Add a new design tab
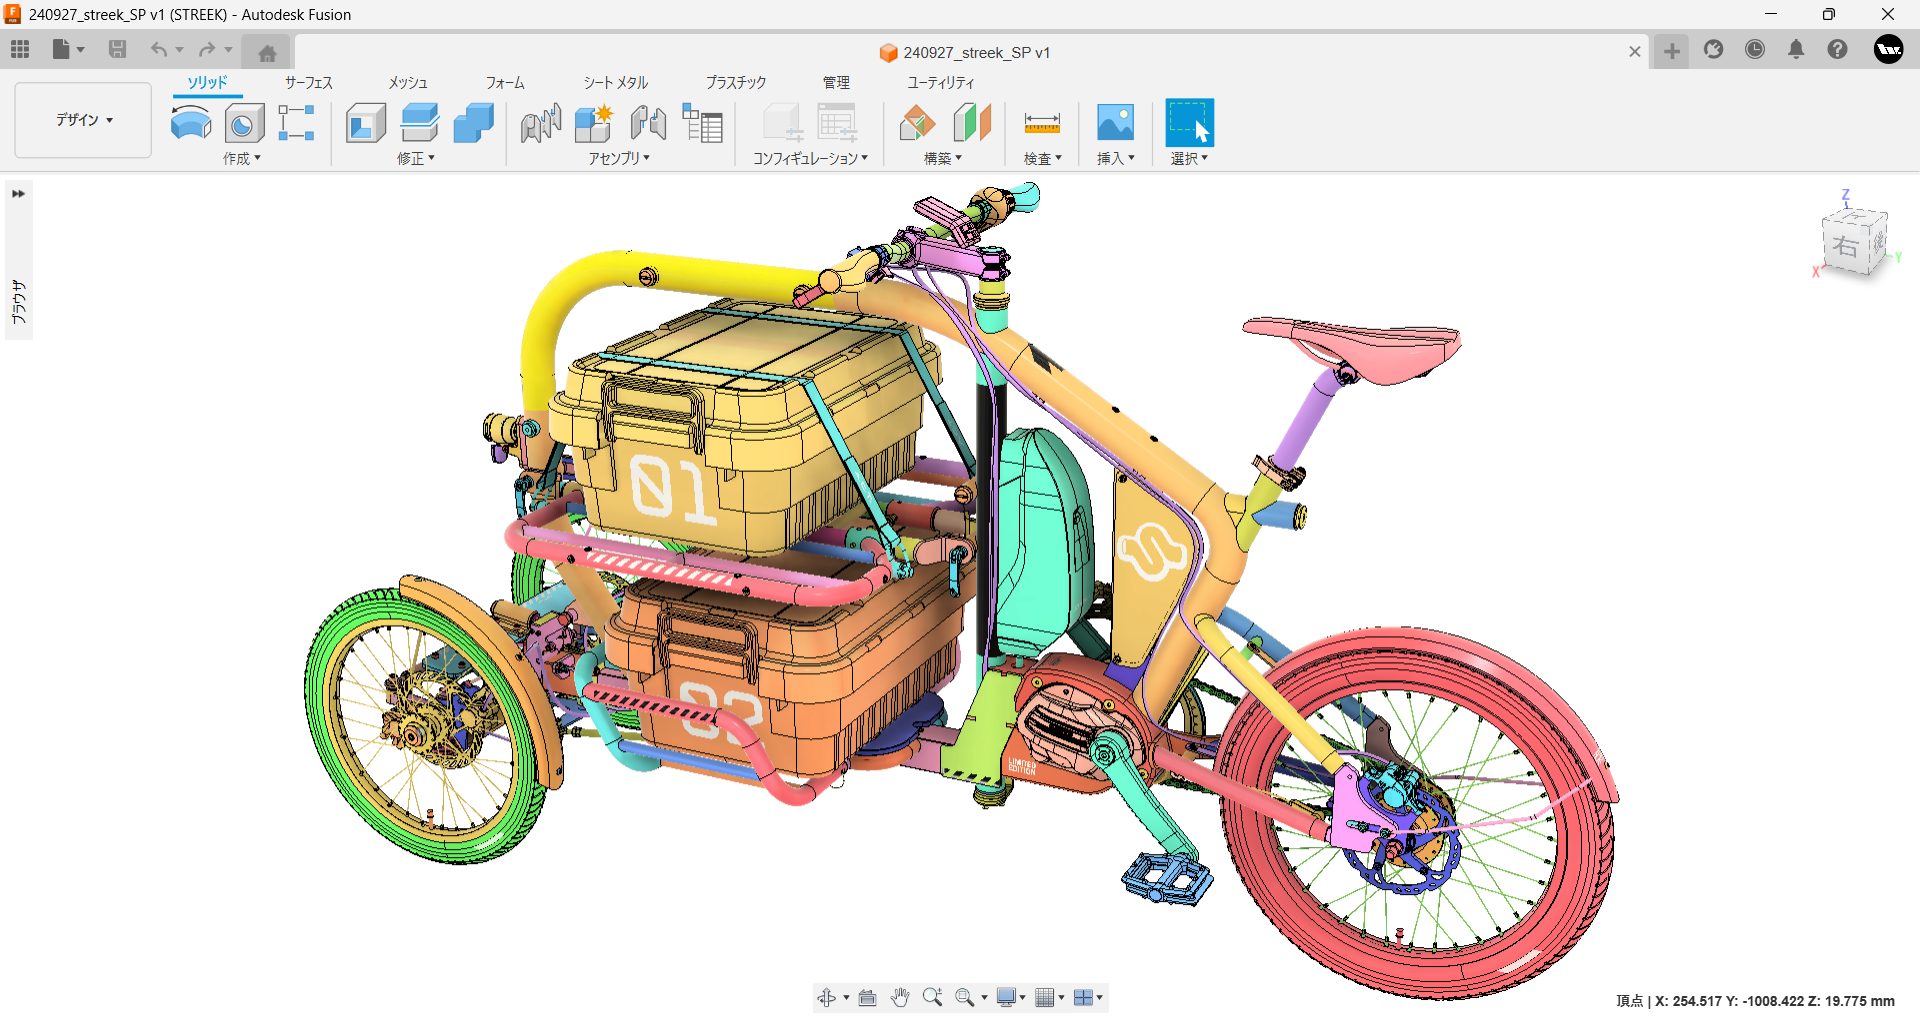This screenshot has height=1020, width=1920. pyautogui.click(x=1672, y=51)
